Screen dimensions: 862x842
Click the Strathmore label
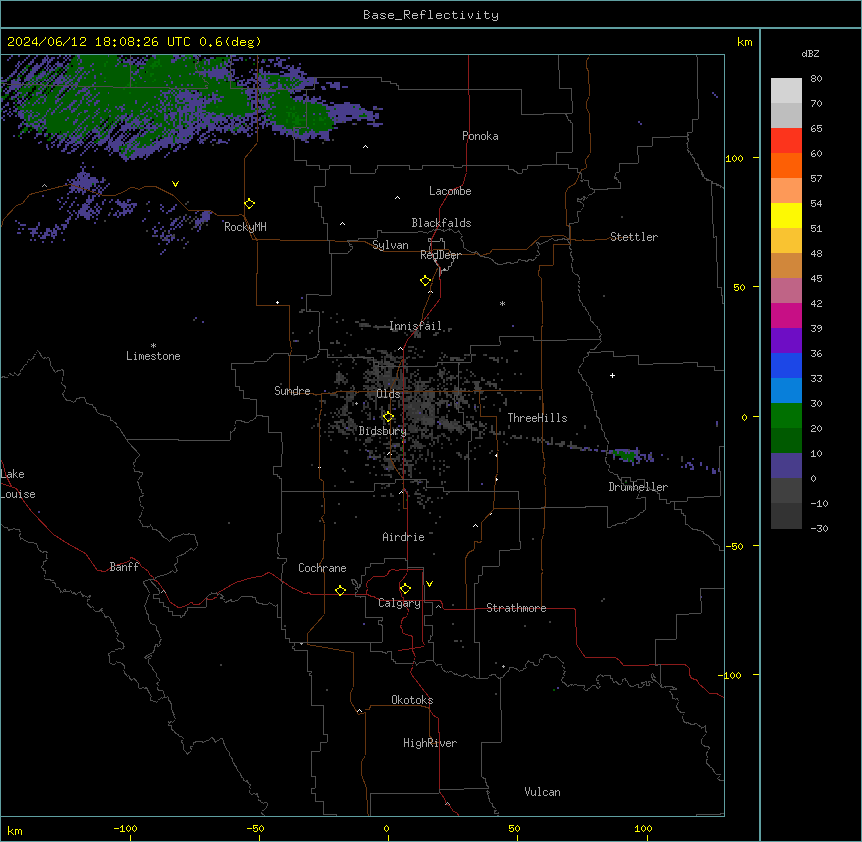[516, 608]
